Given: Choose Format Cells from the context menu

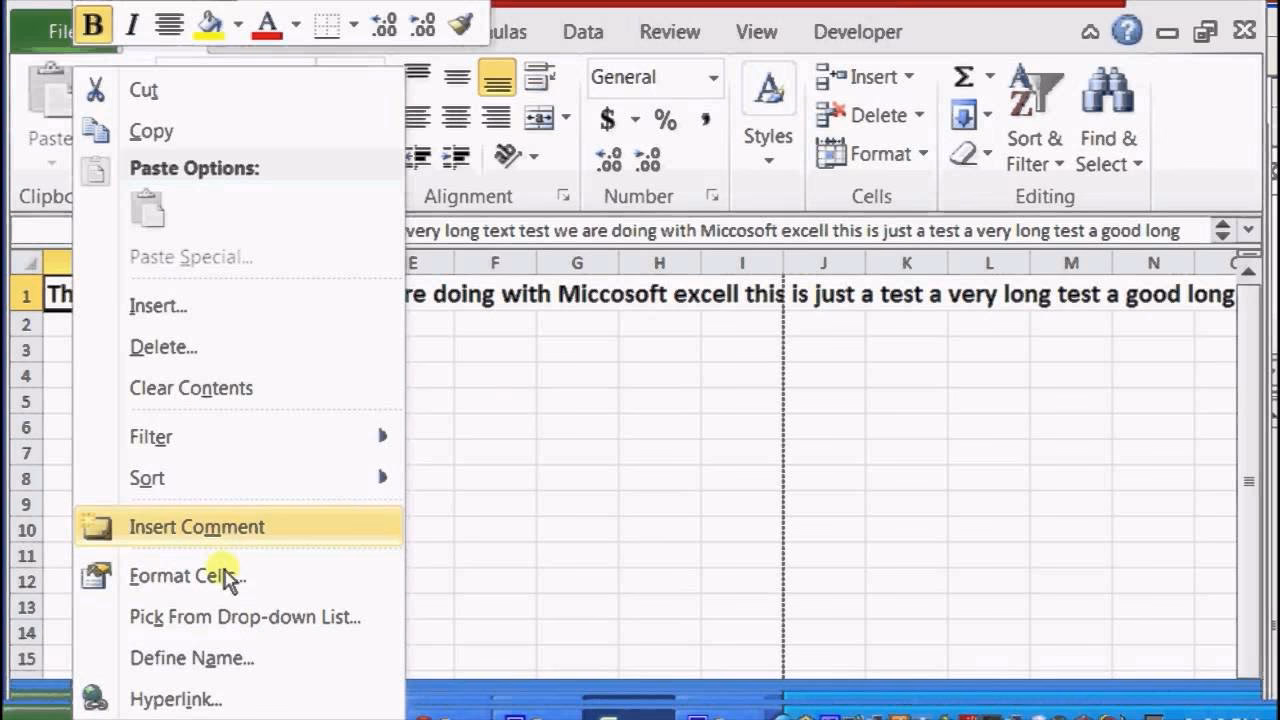Looking at the screenshot, I should click(185, 576).
